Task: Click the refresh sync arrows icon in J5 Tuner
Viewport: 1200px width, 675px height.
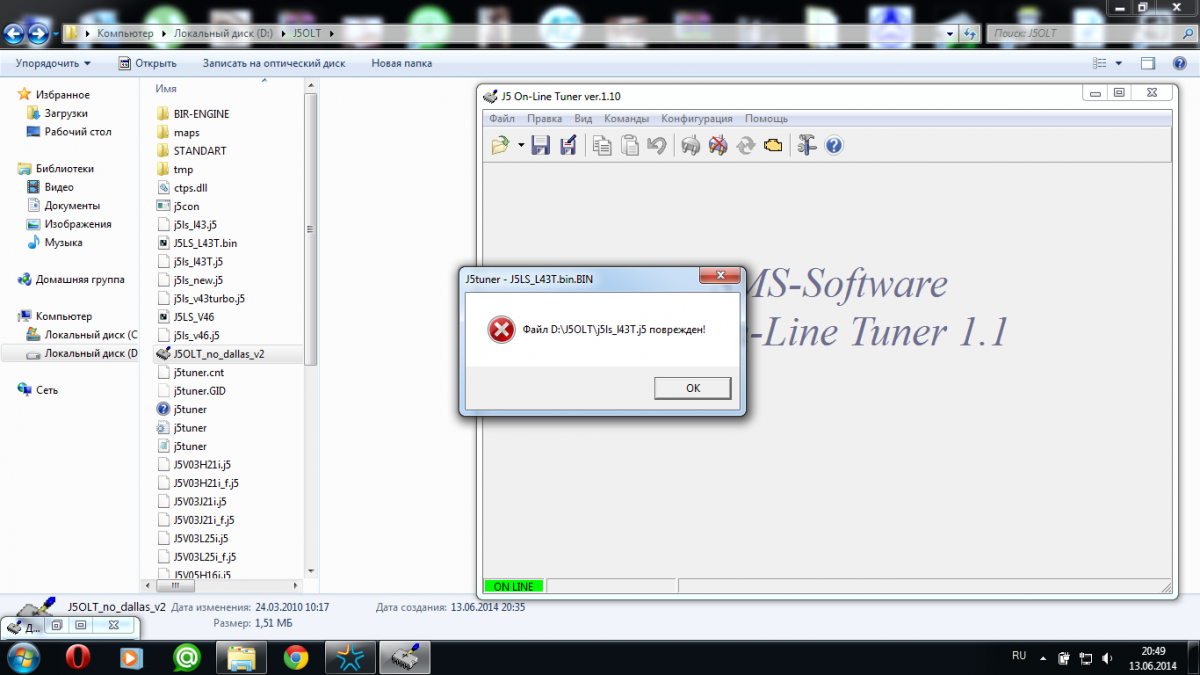Action: point(745,146)
